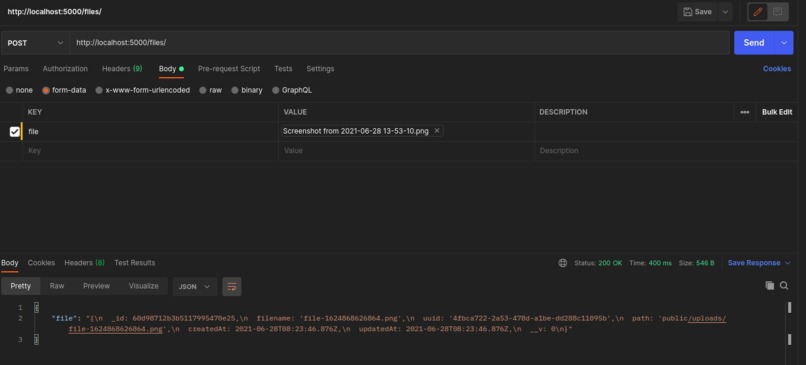Click the empty Value placeholder field
Viewport: 806px width, 365px height.
click(406, 151)
